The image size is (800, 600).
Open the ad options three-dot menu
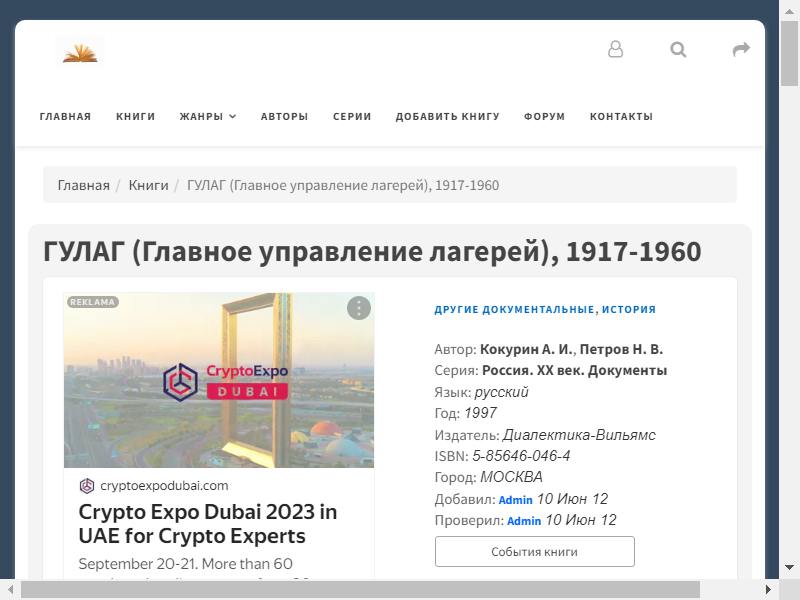[x=359, y=308]
